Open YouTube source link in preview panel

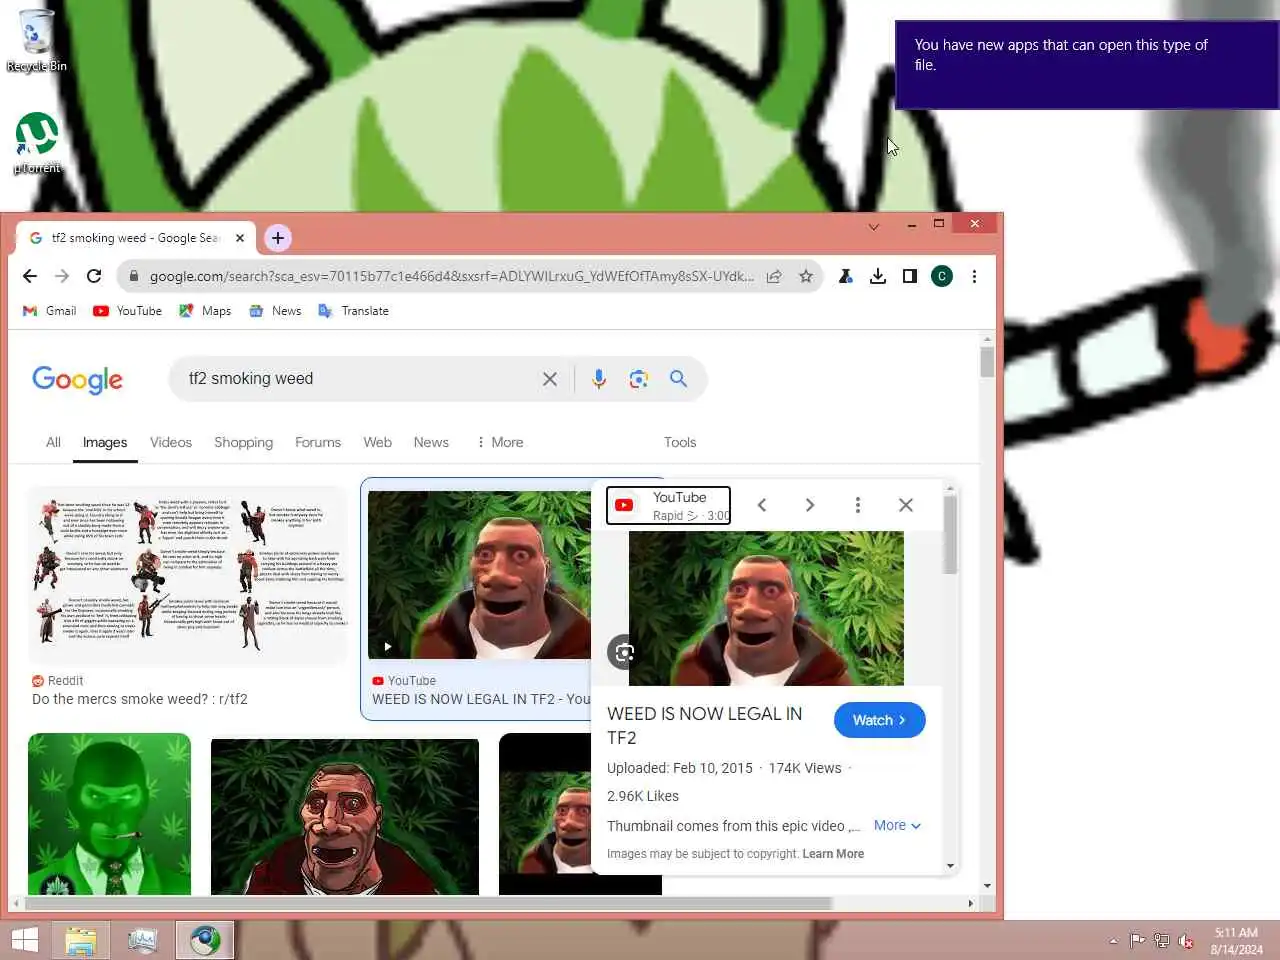668,505
